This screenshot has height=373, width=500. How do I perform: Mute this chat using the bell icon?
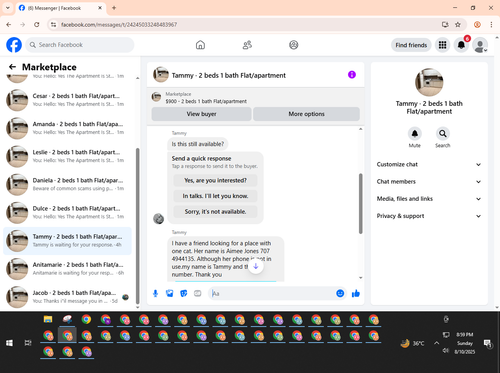[x=415, y=134]
